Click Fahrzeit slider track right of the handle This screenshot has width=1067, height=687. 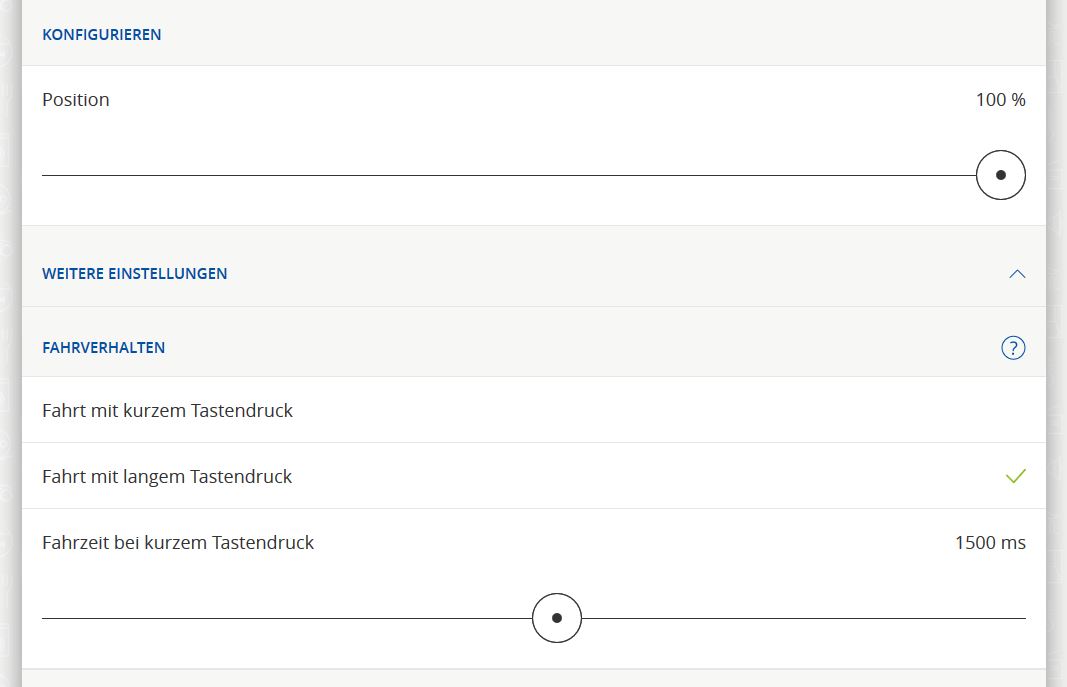click(800, 618)
